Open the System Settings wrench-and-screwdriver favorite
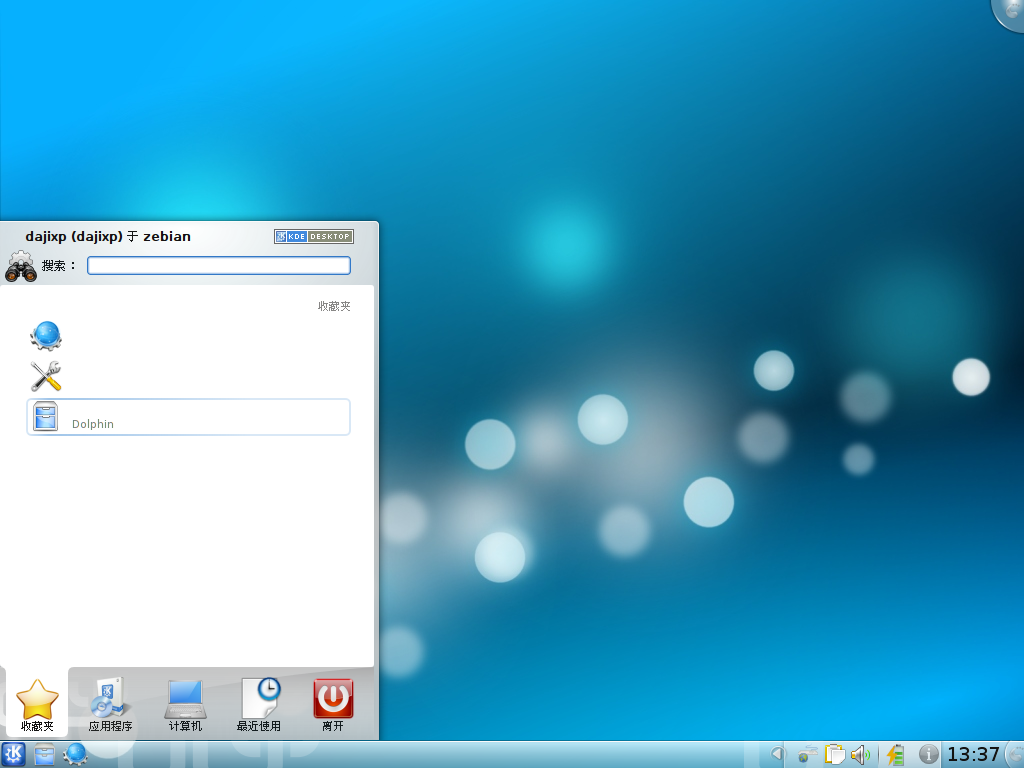1024x768 pixels. click(46, 376)
